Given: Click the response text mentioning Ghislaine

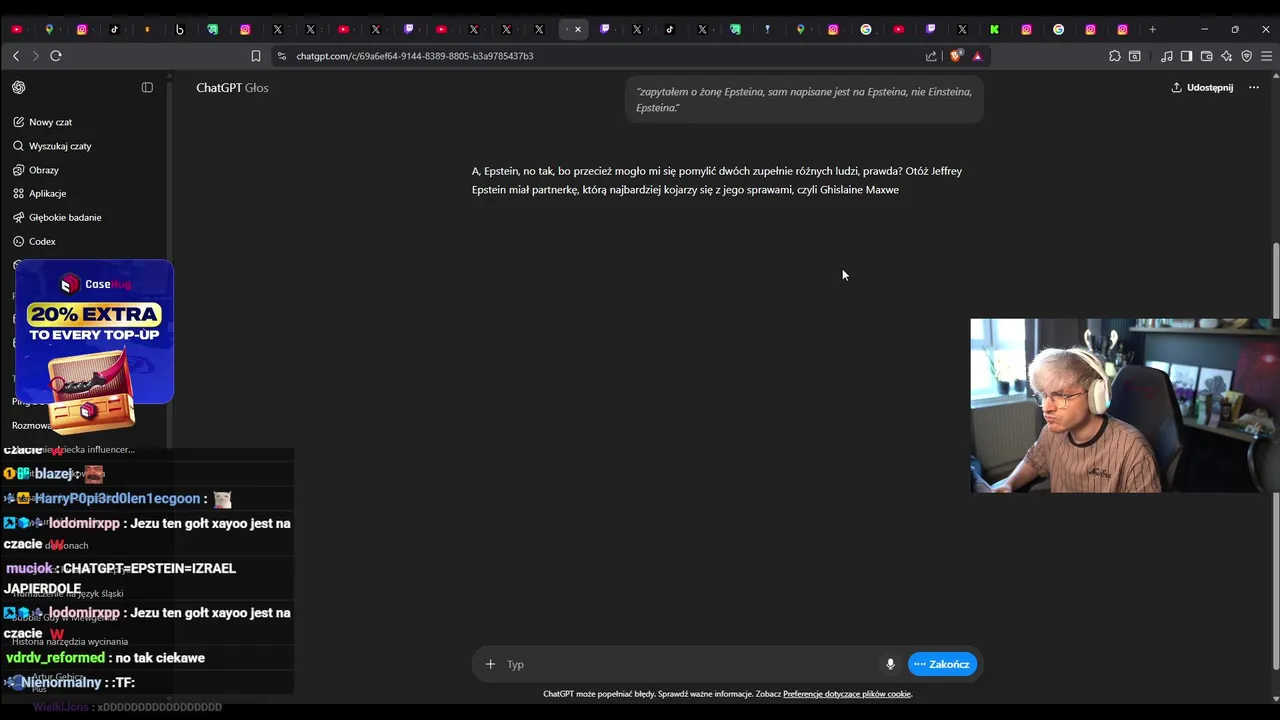Looking at the screenshot, I should [717, 180].
